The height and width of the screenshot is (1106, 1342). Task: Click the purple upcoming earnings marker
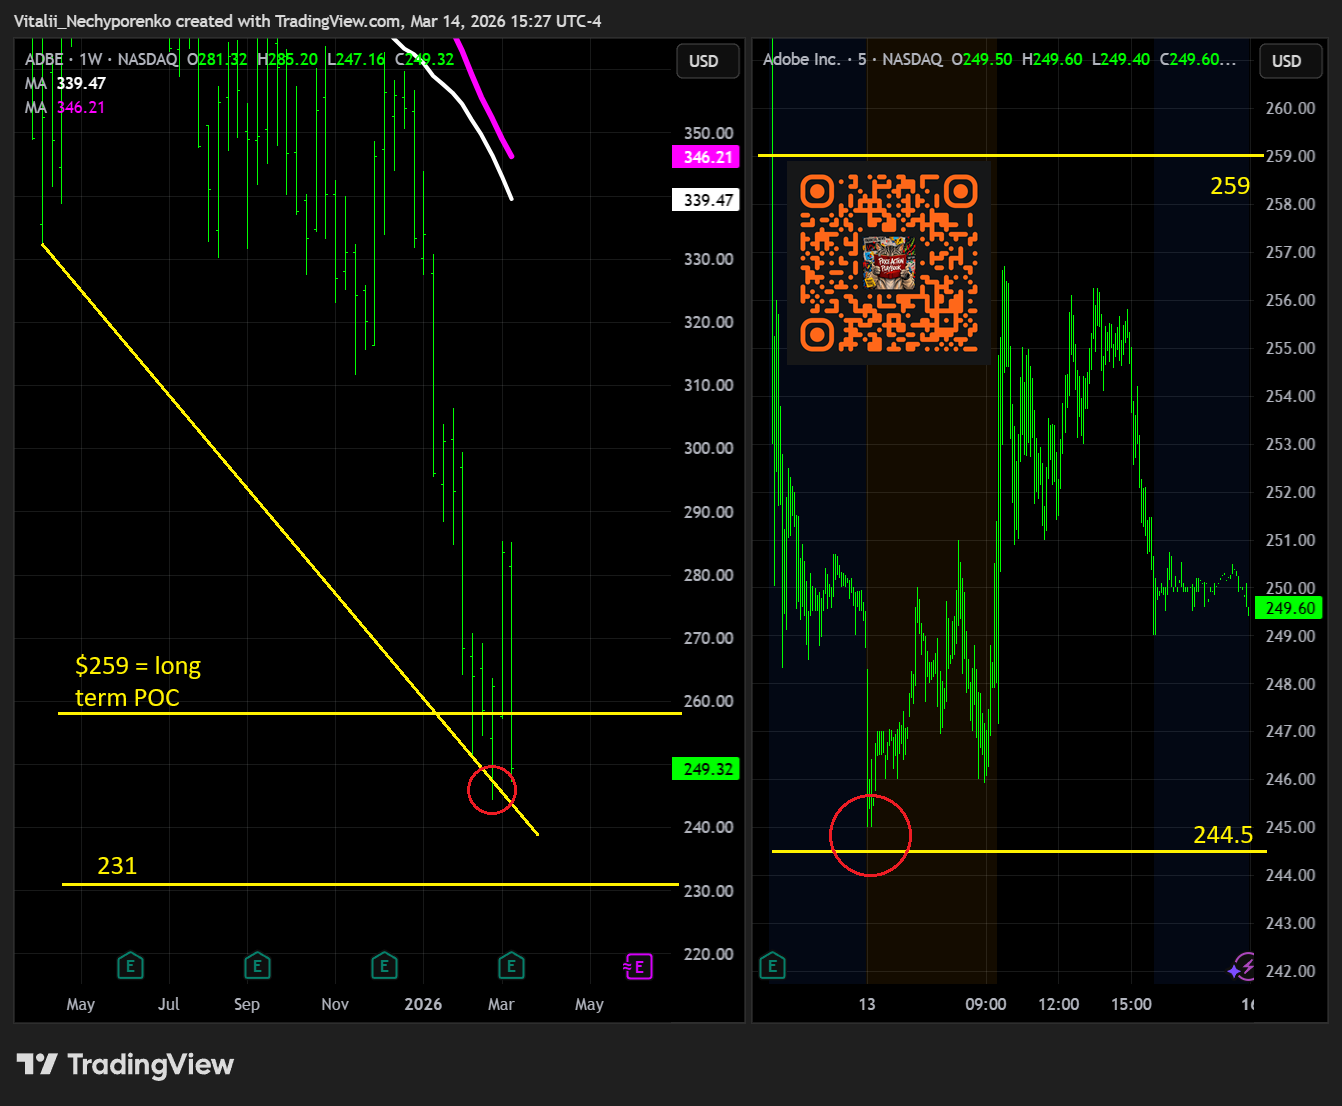point(638,966)
